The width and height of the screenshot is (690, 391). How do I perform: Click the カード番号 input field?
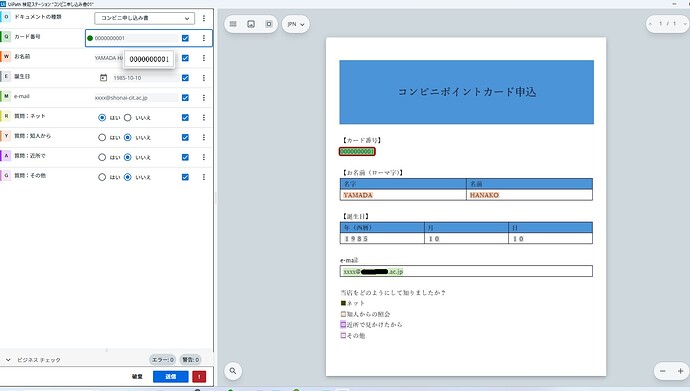point(136,38)
